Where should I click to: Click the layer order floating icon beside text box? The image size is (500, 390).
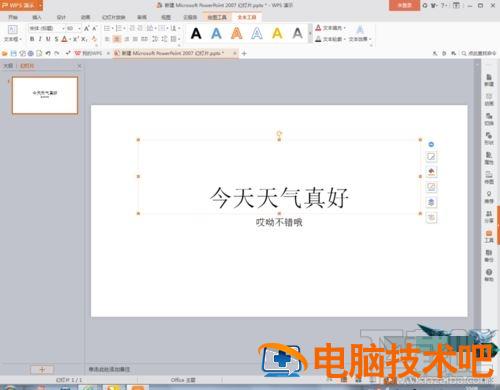pyautogui.click(x=431, y=202)
